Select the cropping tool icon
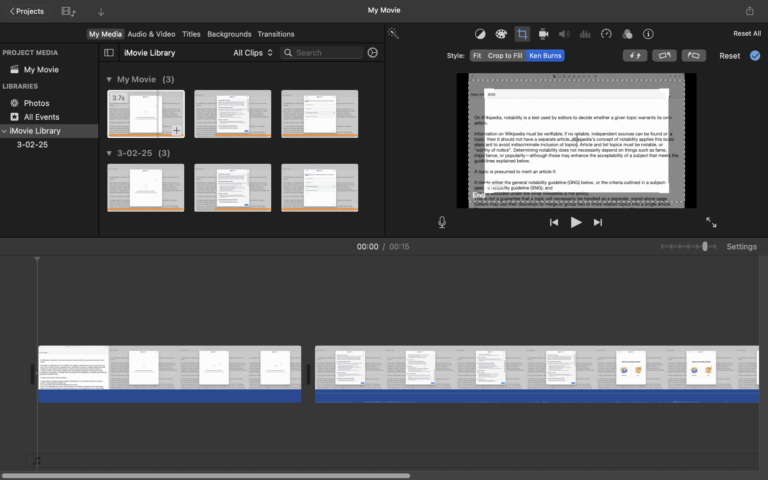The image size is (768, 480). pos(522,33)
